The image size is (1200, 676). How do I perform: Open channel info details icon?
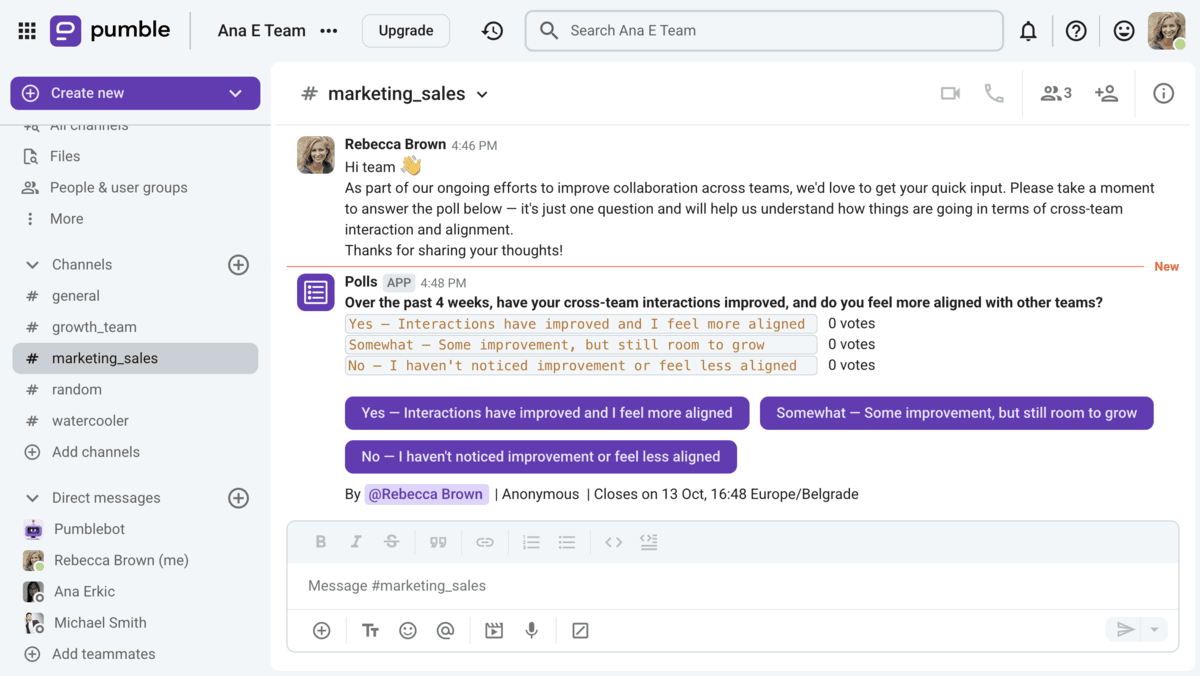click(1163, 93)
